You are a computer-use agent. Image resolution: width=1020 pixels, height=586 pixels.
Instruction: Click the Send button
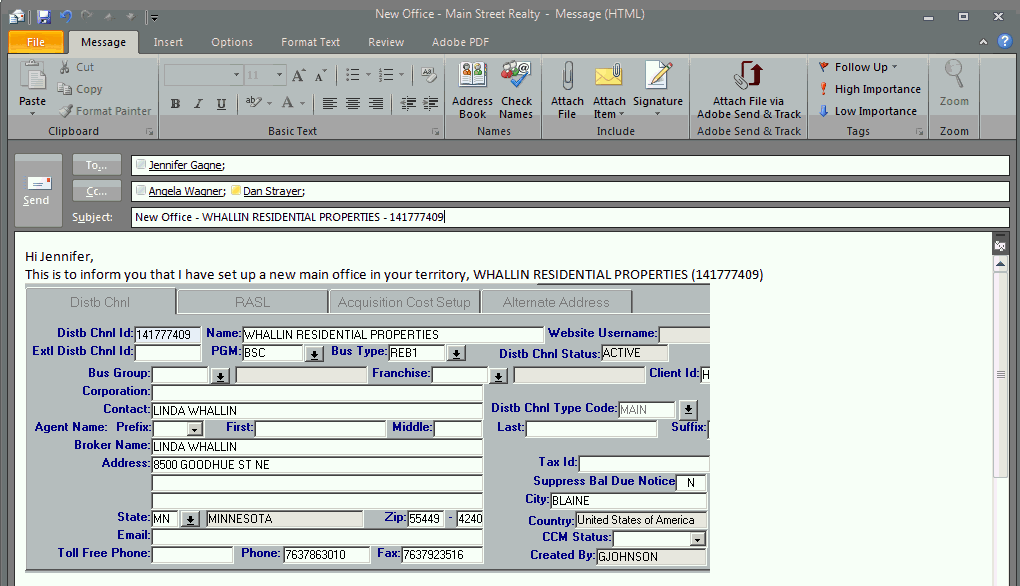37,190
